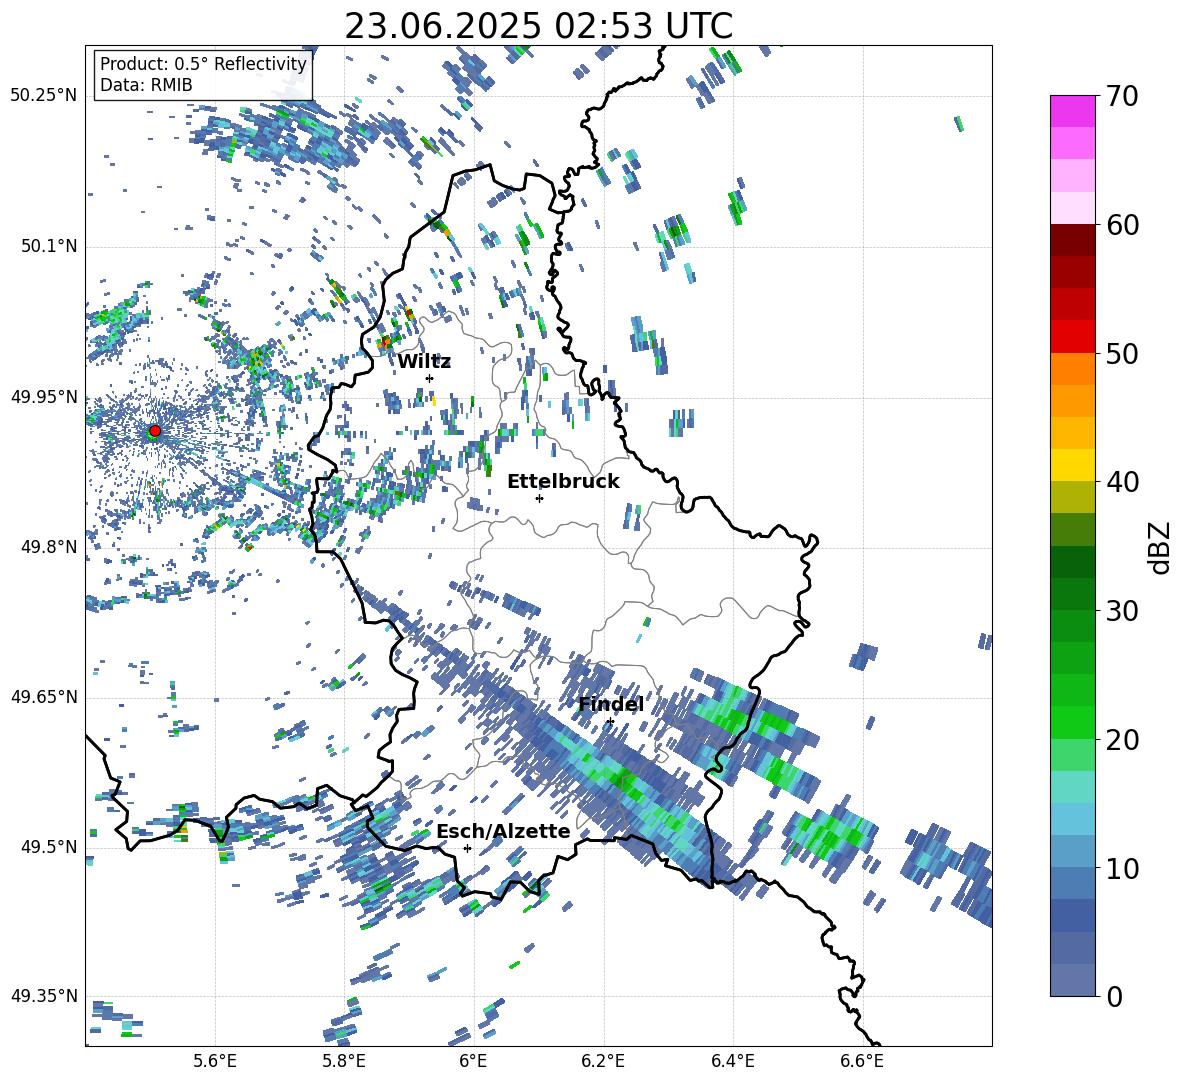This screenshot has width=1184, height=1081.
Task: Click the 49.95°N latitude label
Action: pyautogui.click(x=44, y=397)
